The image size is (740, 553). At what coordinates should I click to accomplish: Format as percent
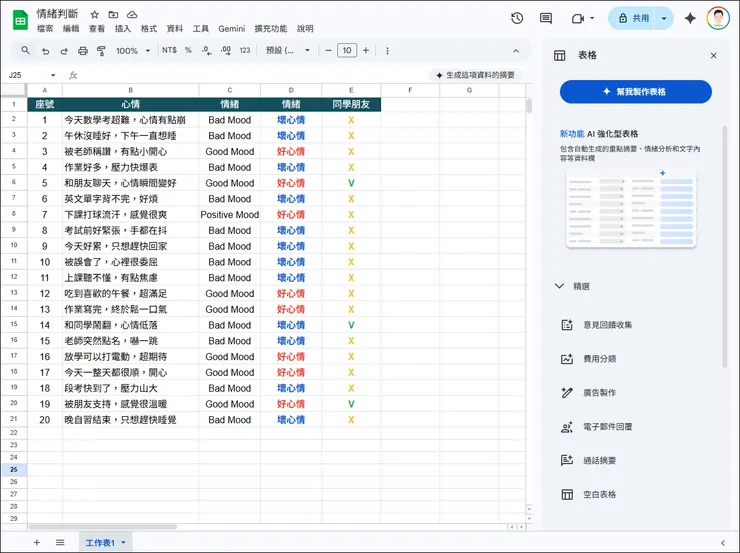(188, 50)
